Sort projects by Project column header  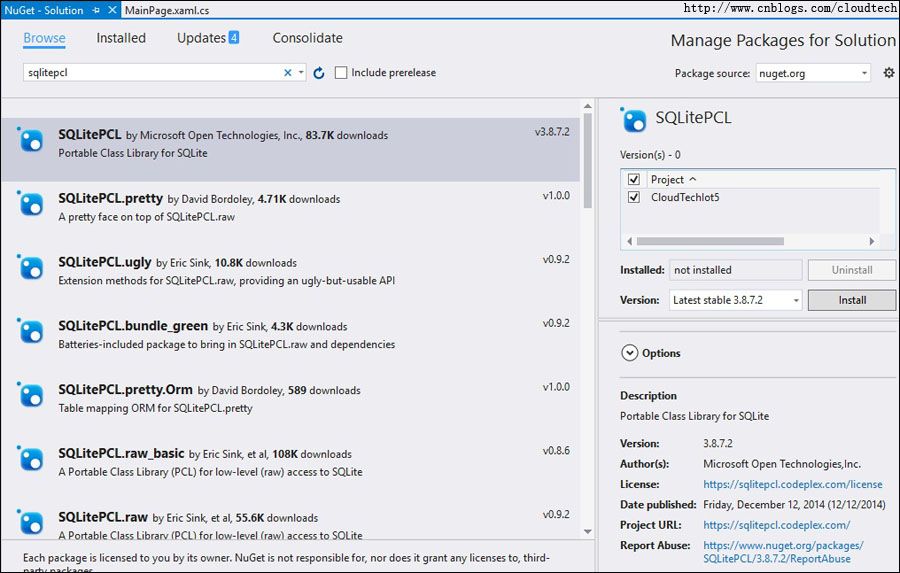673,179
